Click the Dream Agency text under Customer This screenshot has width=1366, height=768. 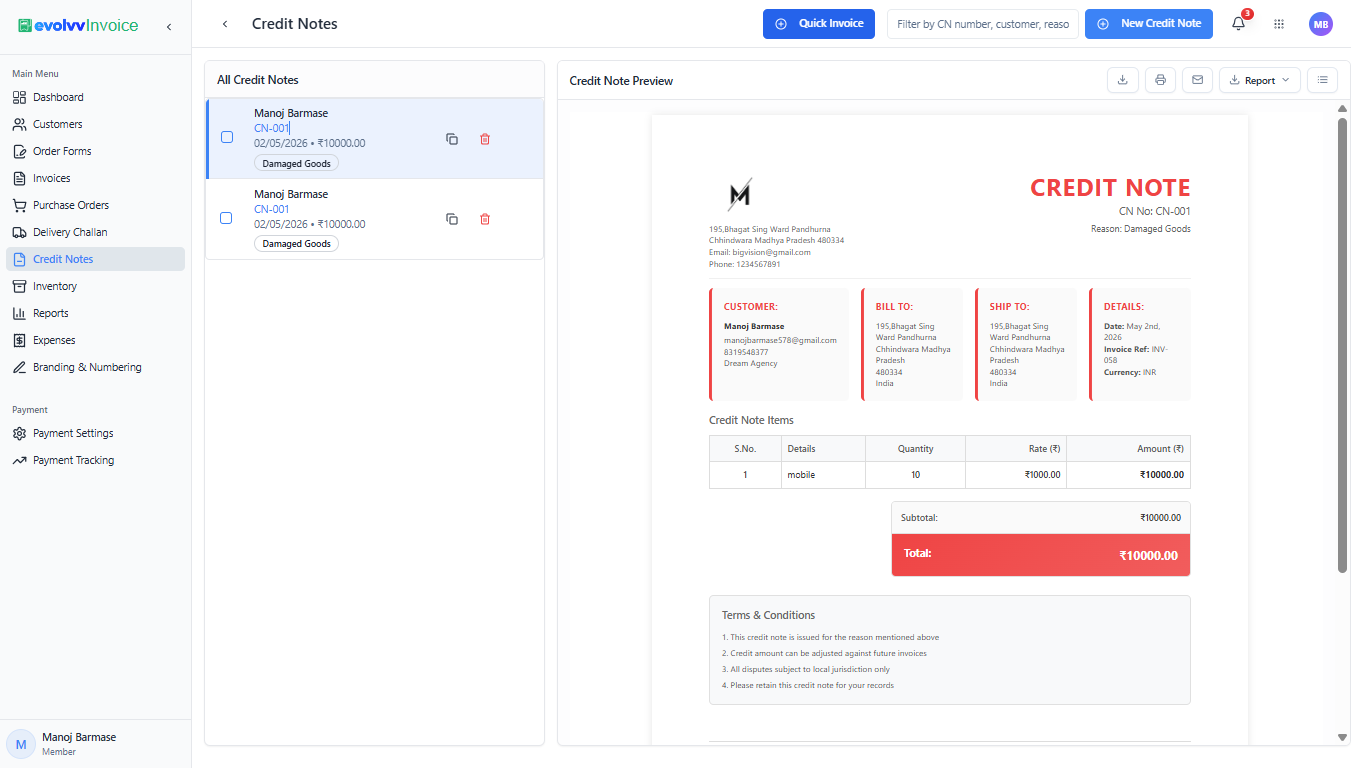(x=750, y=363)
